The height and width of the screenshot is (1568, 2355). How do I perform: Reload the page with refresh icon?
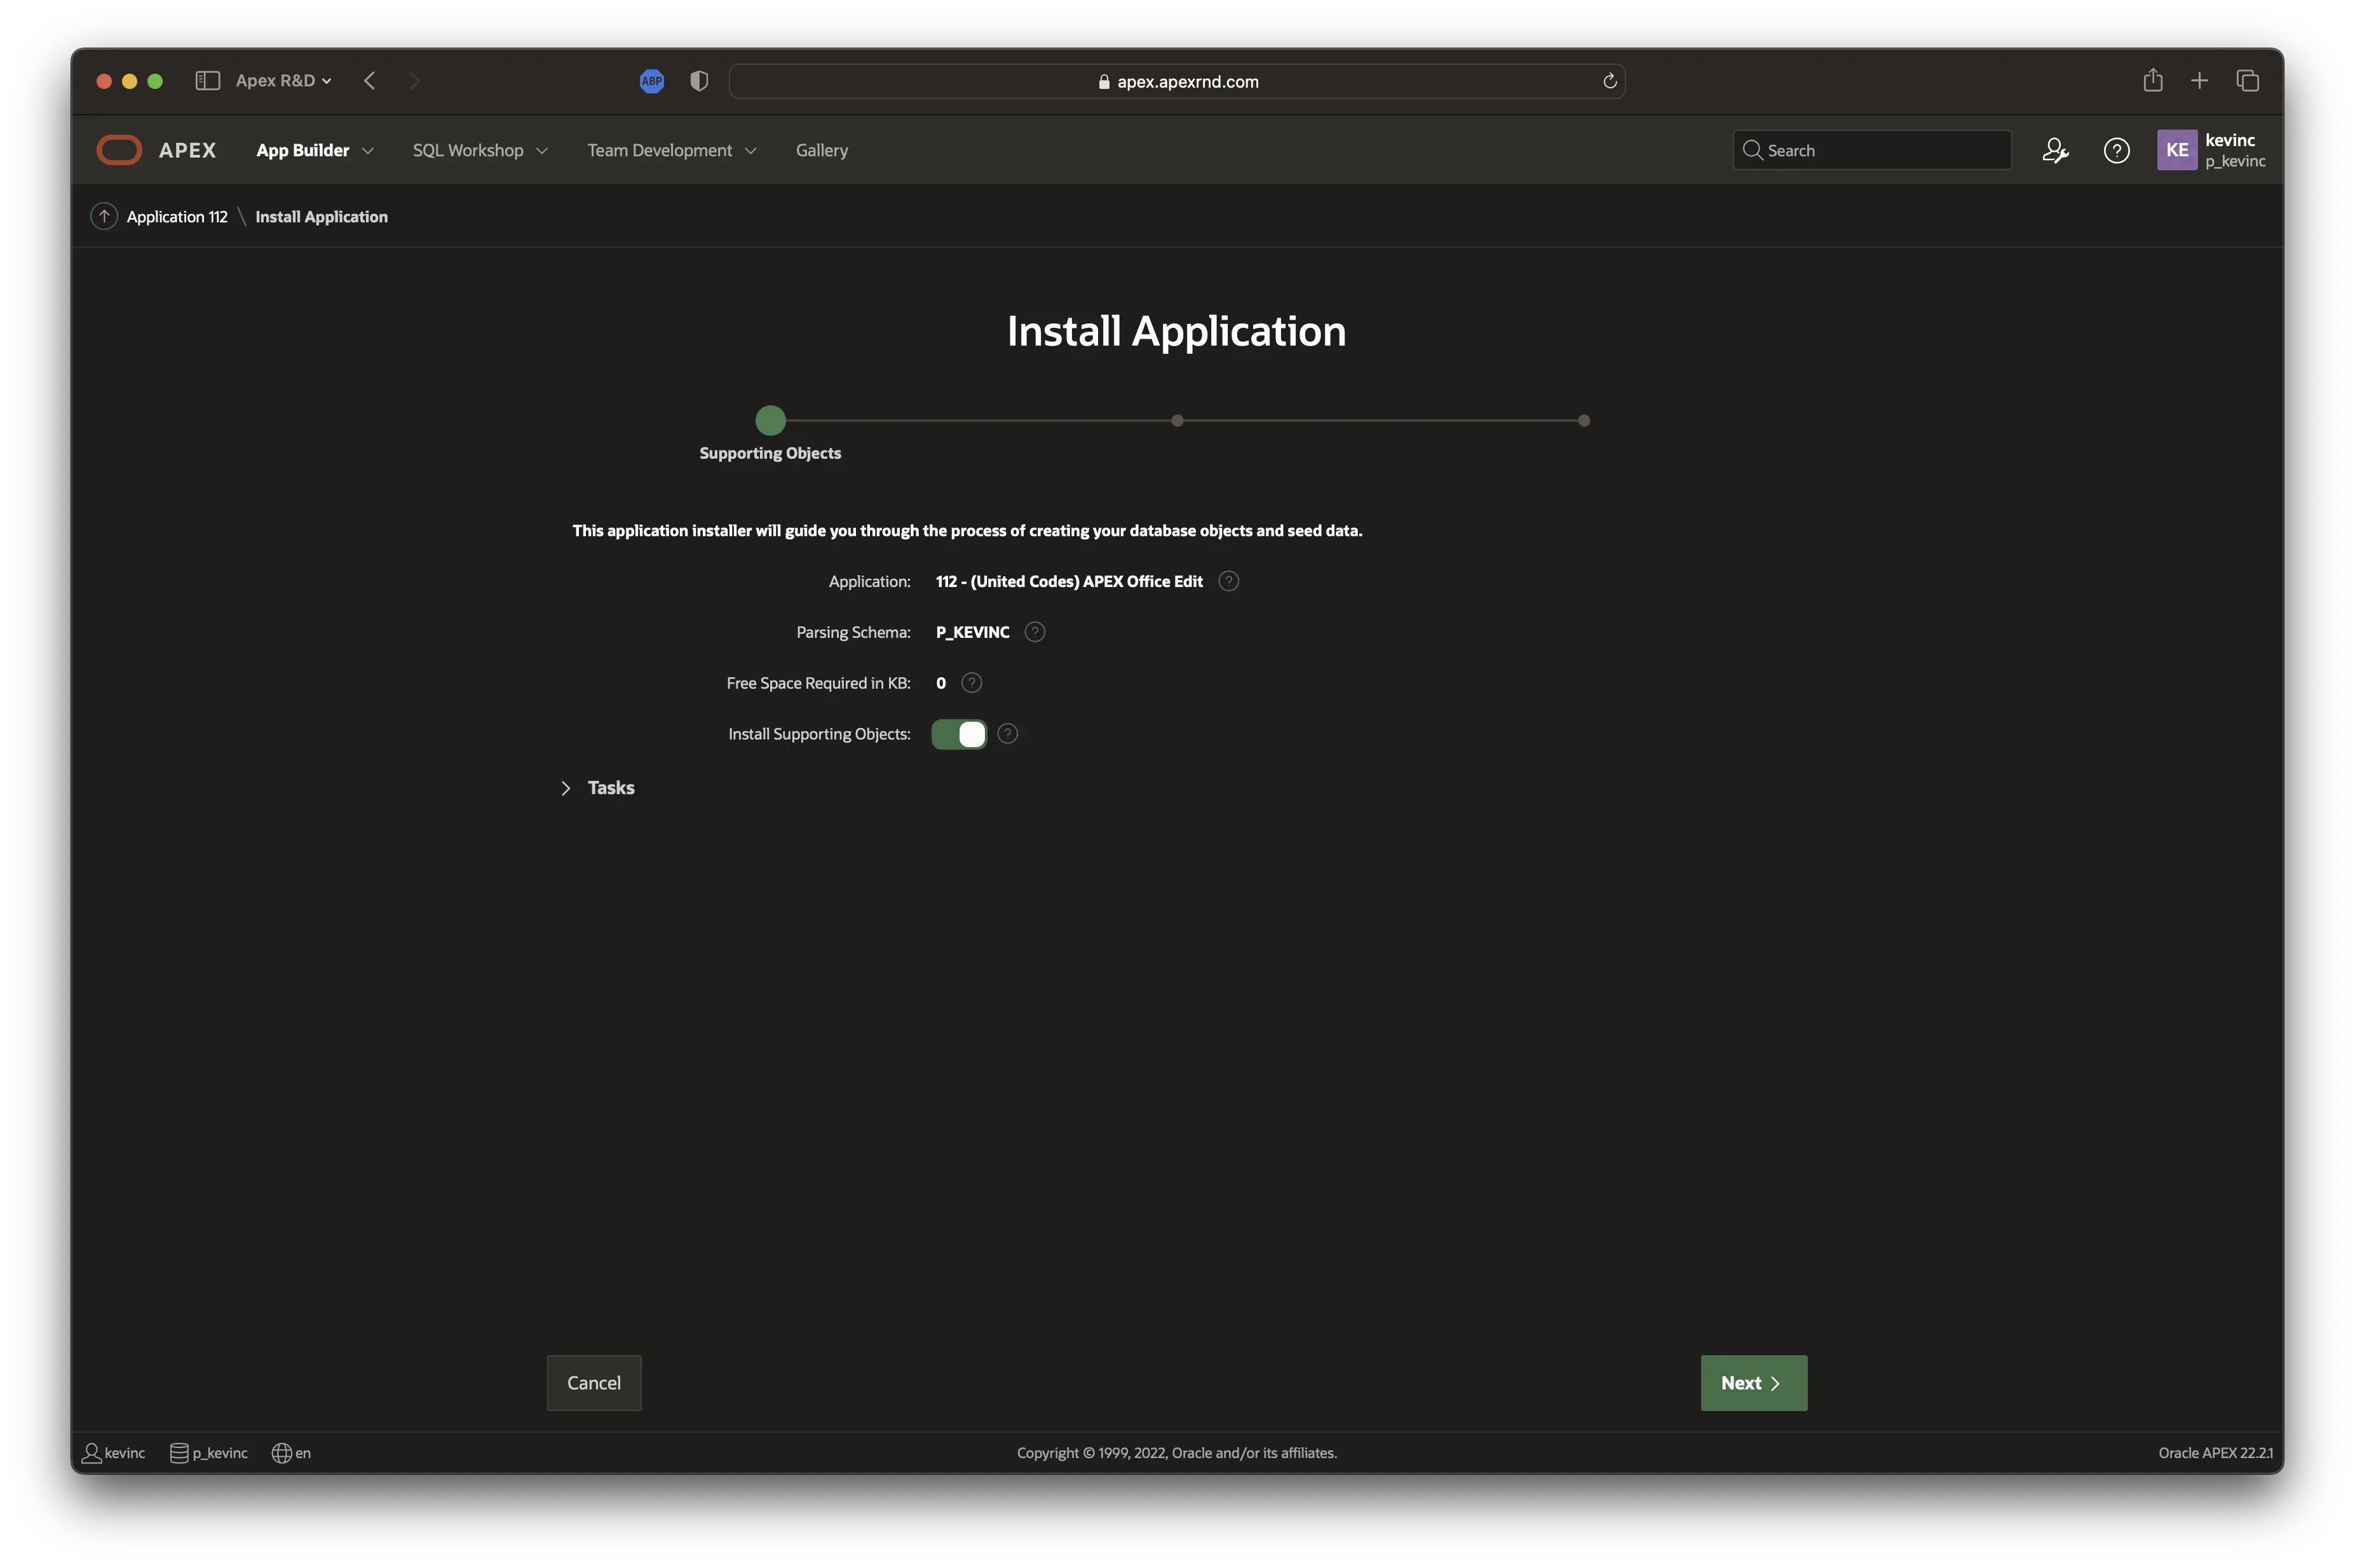pyautogui.click(x=1609, y=81)
